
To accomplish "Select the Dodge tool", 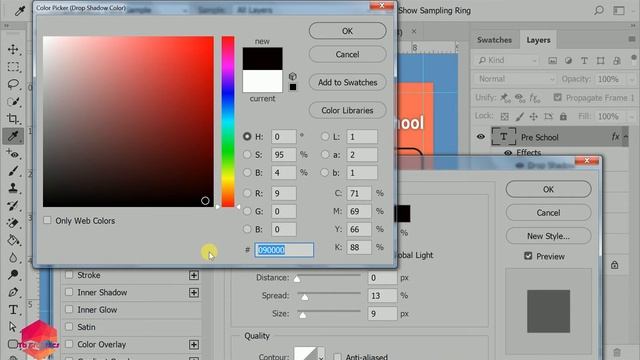I will [13, 275].
